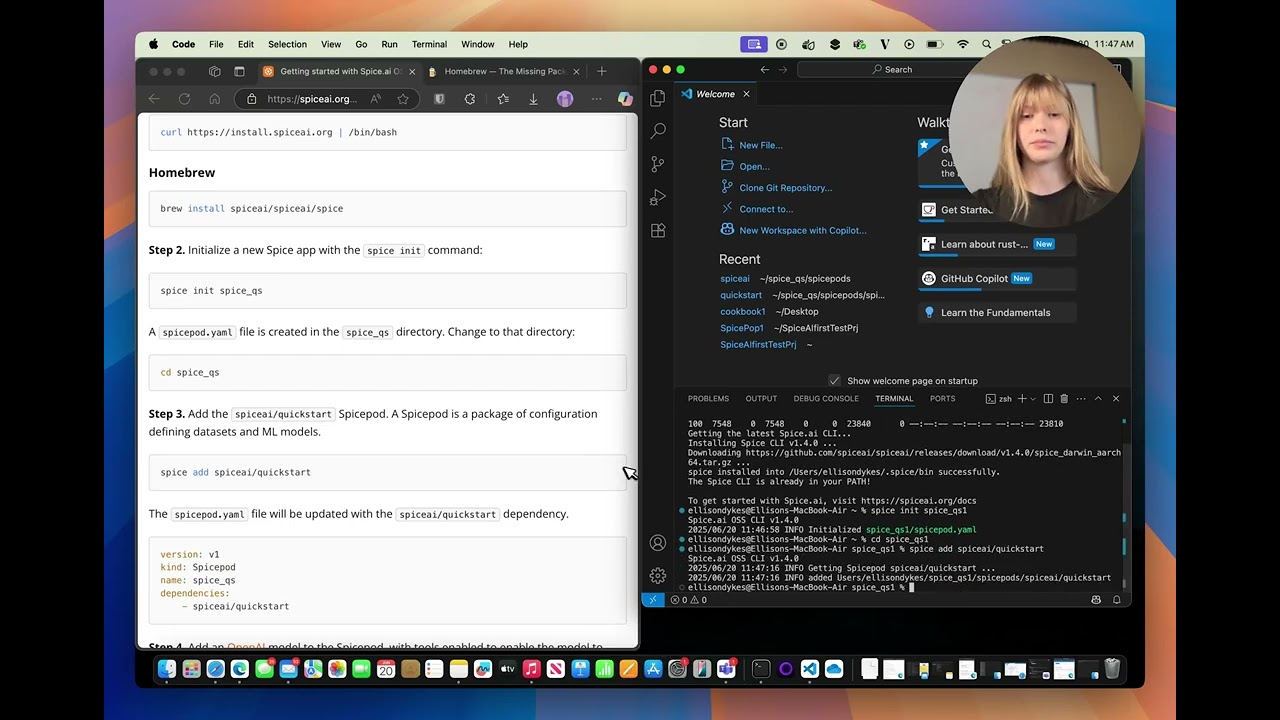Click the browser back arrow
Screen dimensions: 1280x720
coord(154,99)
